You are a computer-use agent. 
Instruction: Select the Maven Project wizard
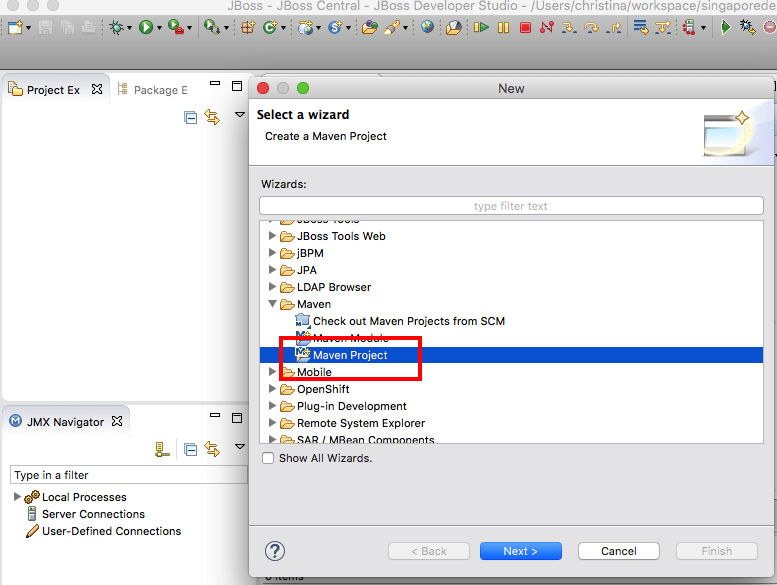[511, 355]
